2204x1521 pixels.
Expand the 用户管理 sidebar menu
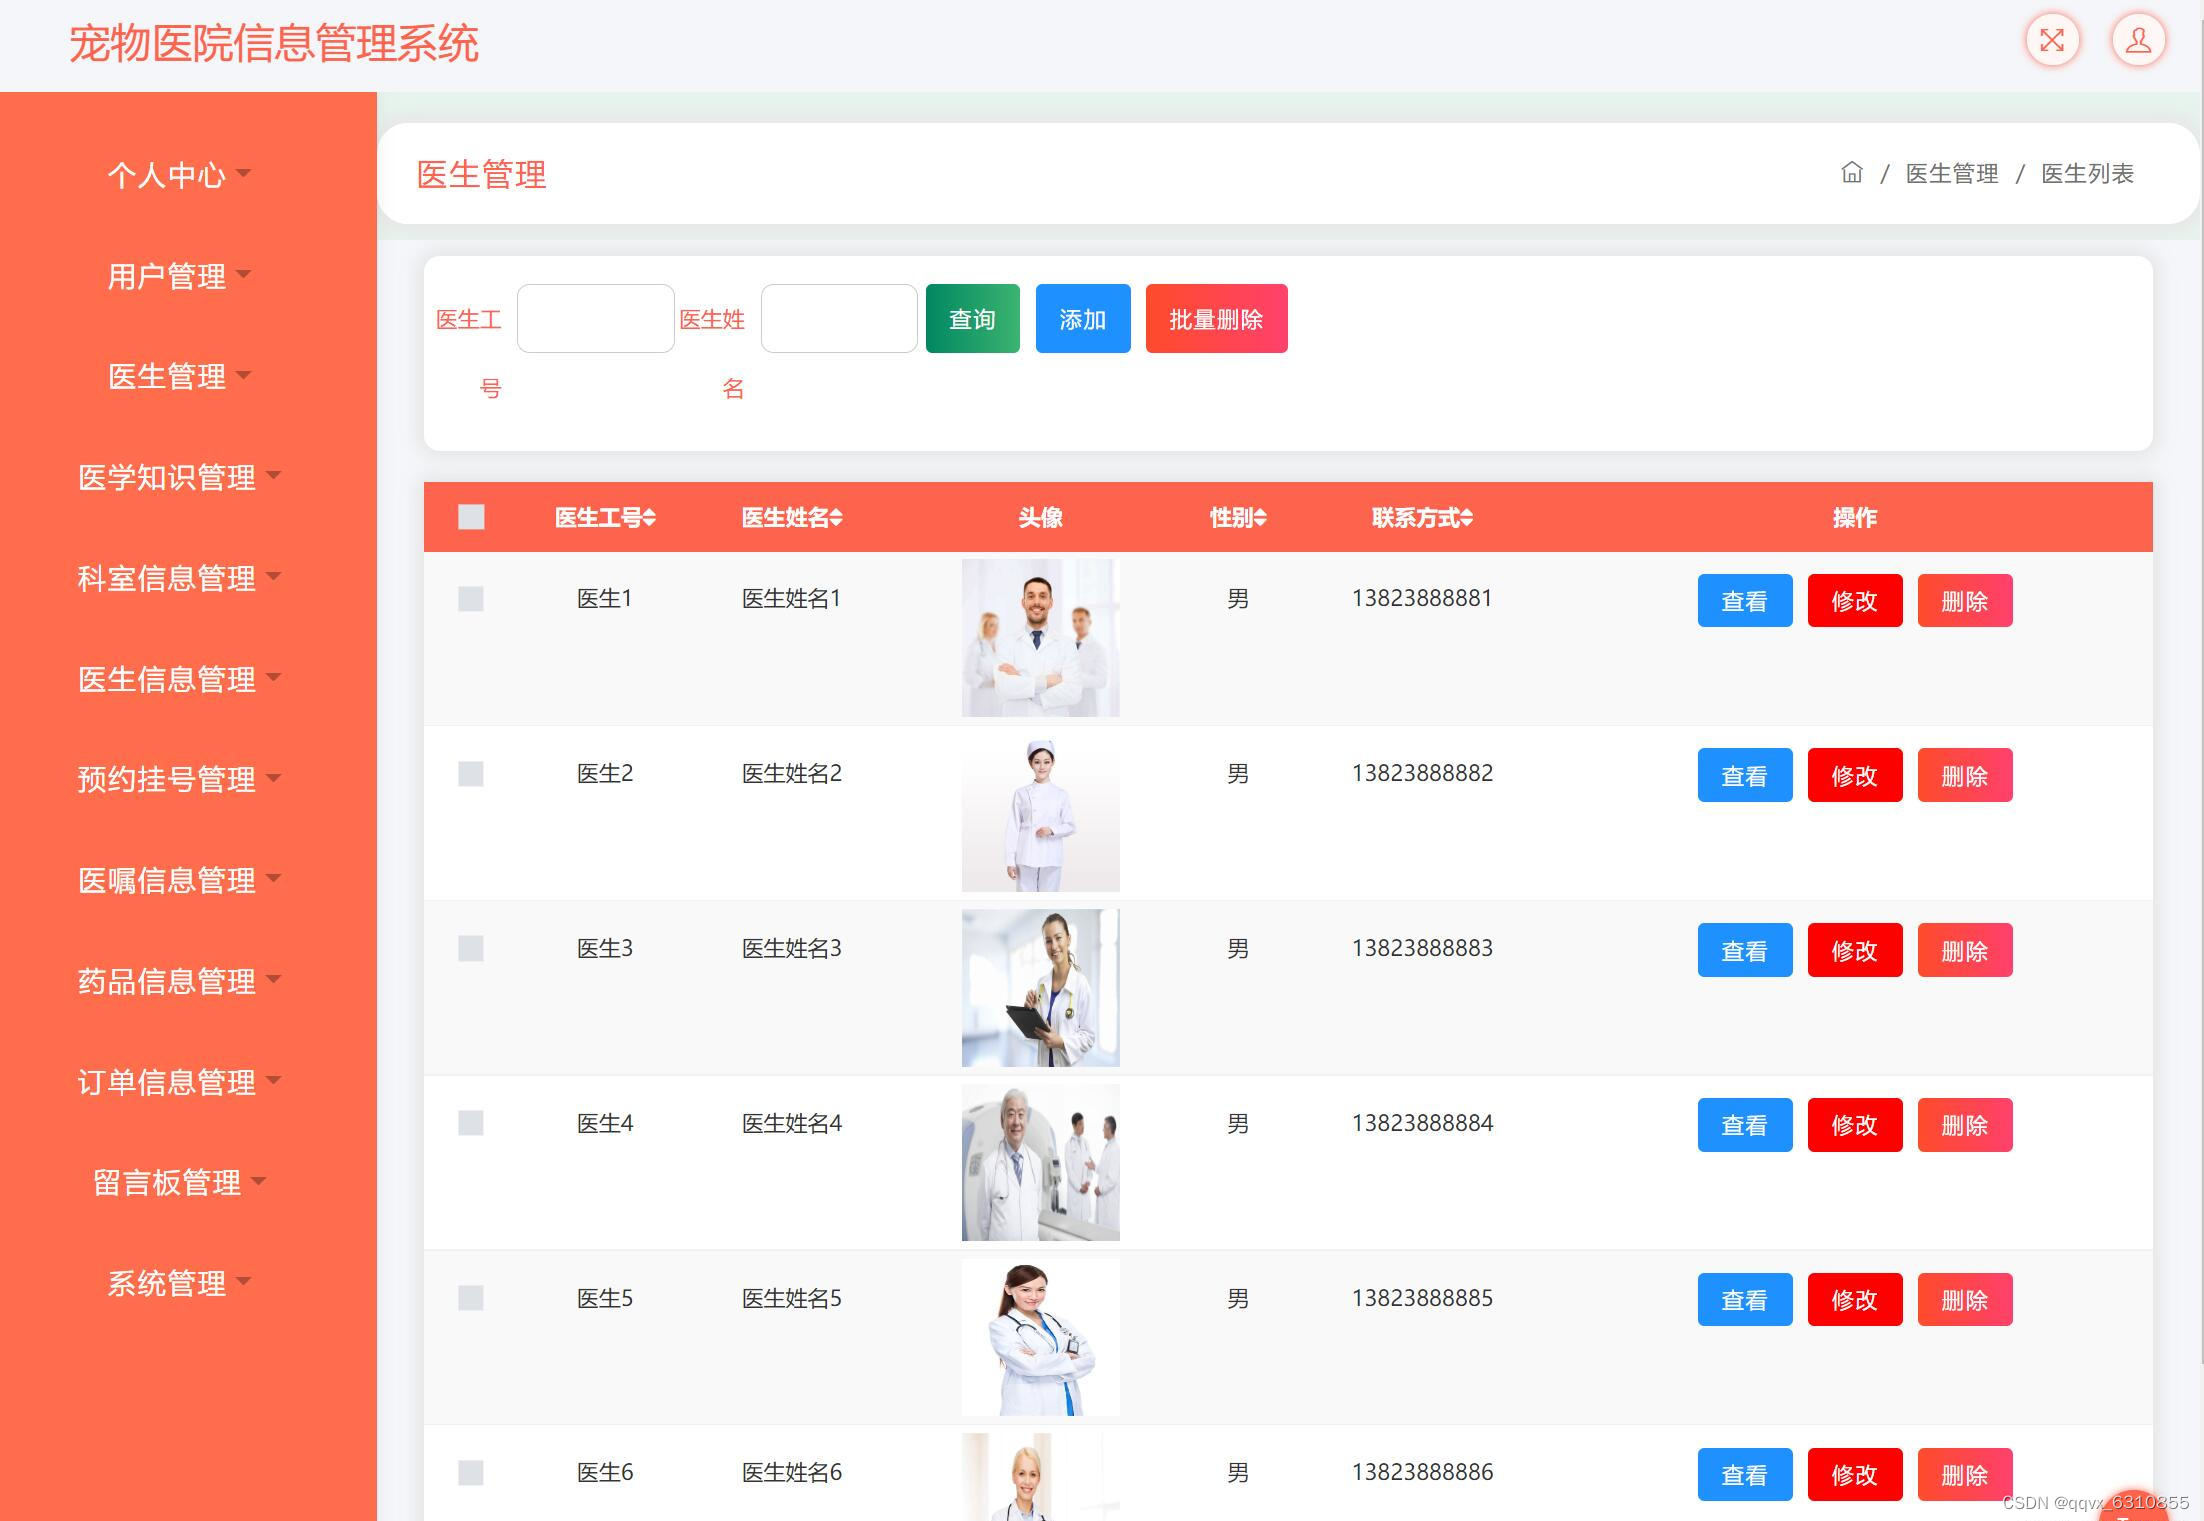179,276
